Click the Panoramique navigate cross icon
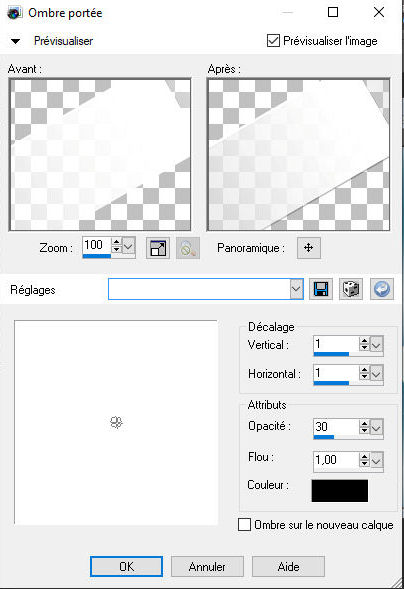Screen dimensions: 404x589 tap(309, 248)
